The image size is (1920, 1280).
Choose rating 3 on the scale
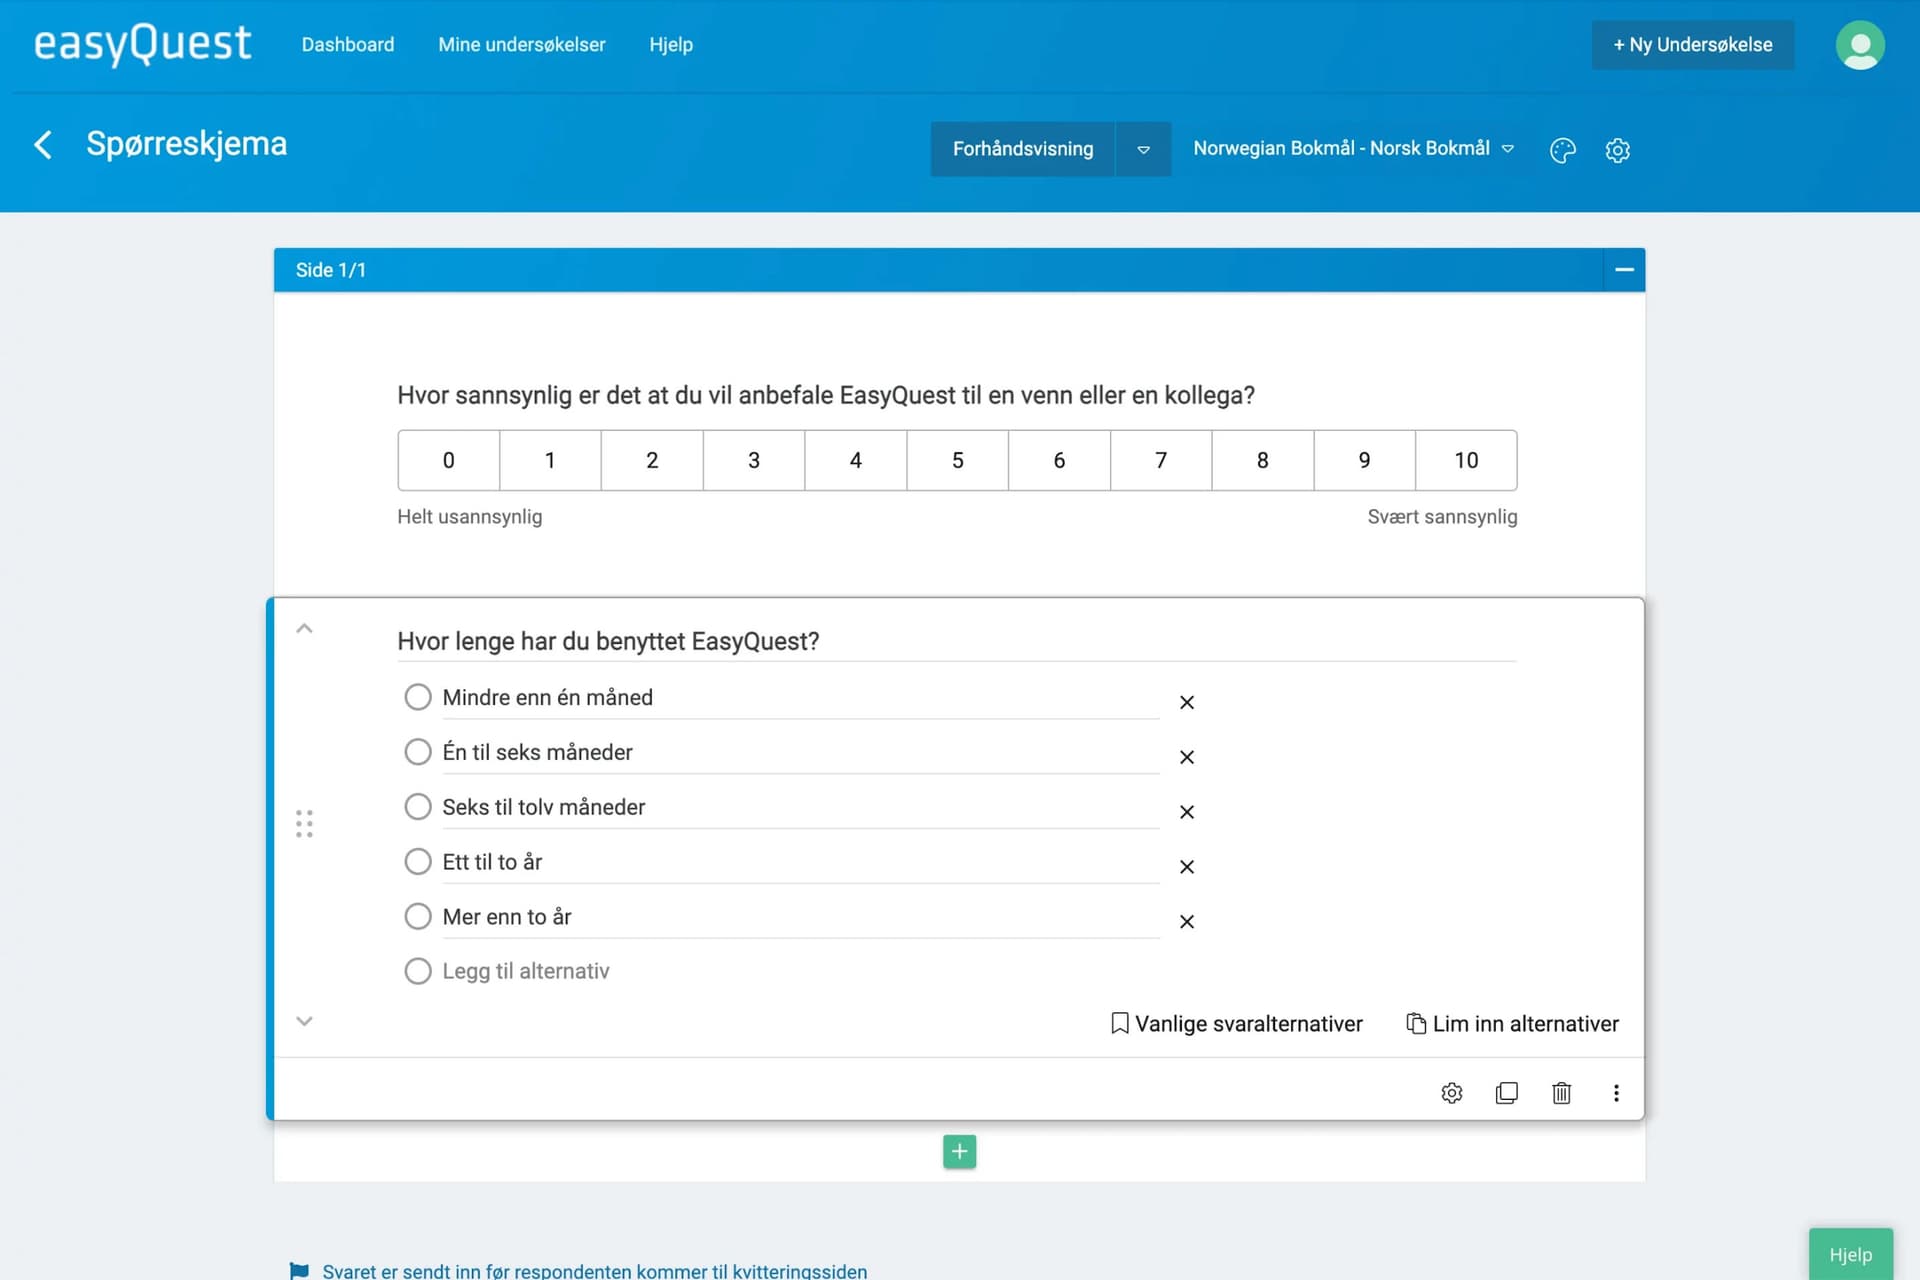pos(754,460)
